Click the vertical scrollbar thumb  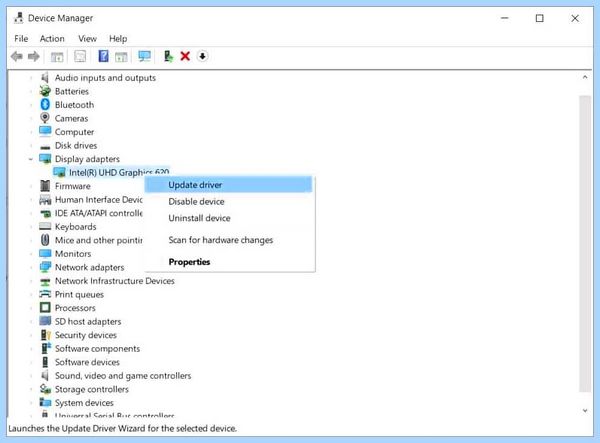tap(585, 244)
